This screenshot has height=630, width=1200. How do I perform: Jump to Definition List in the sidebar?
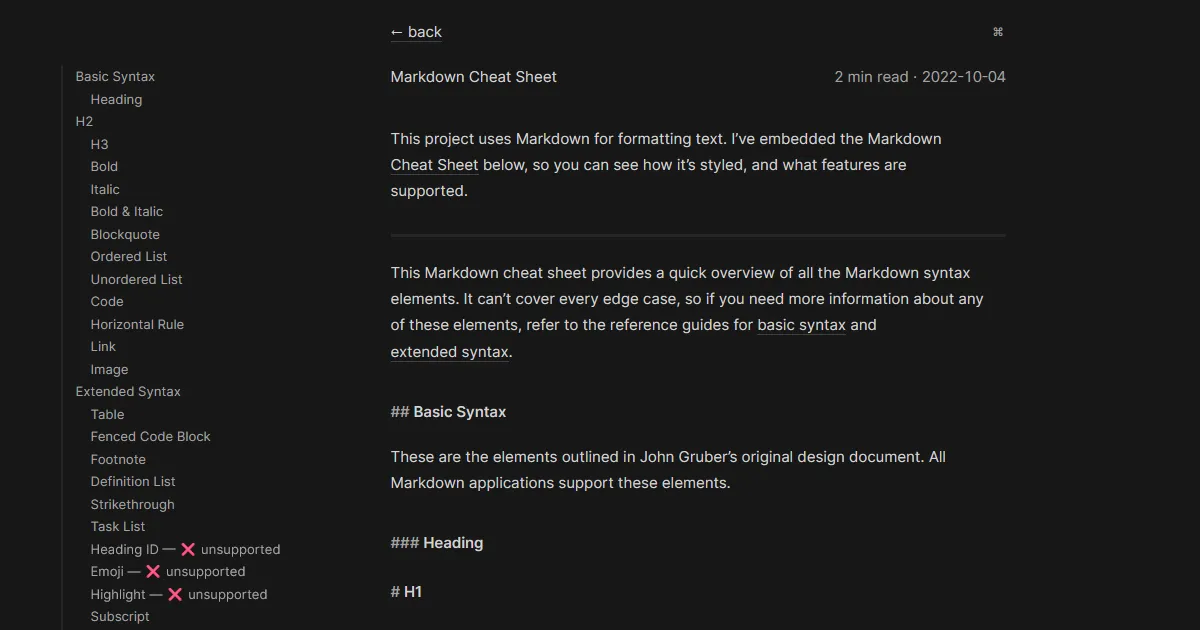(133, 482)
